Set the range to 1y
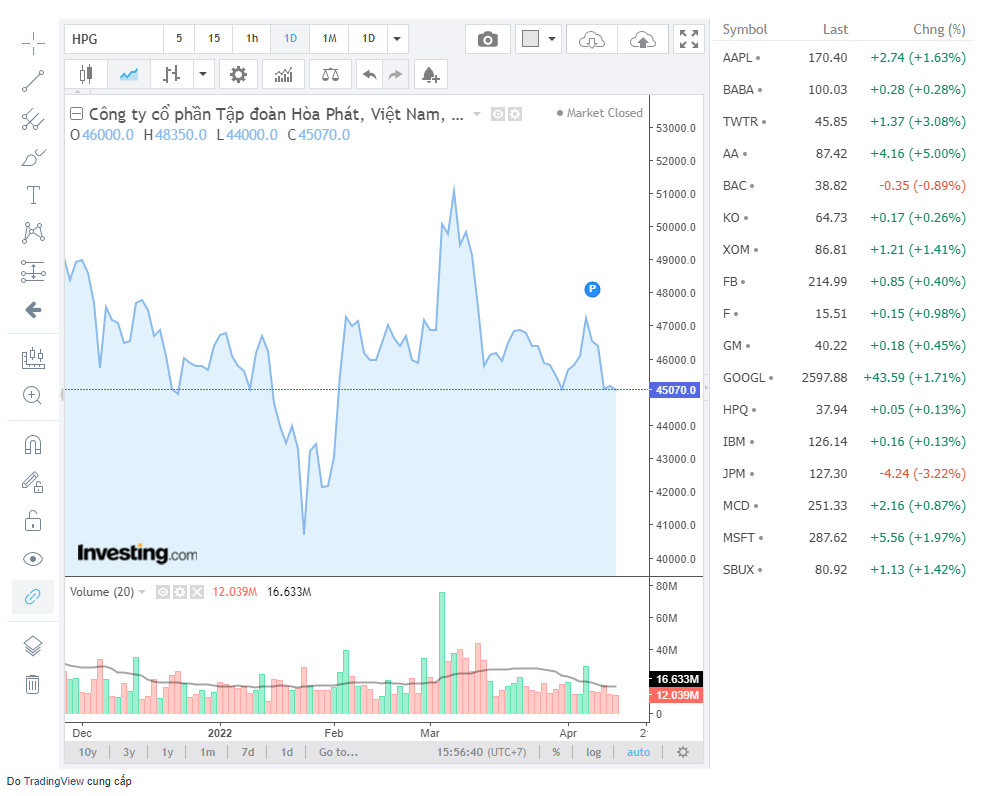This screenshot has height=796, width=998. tap(167, 752)
